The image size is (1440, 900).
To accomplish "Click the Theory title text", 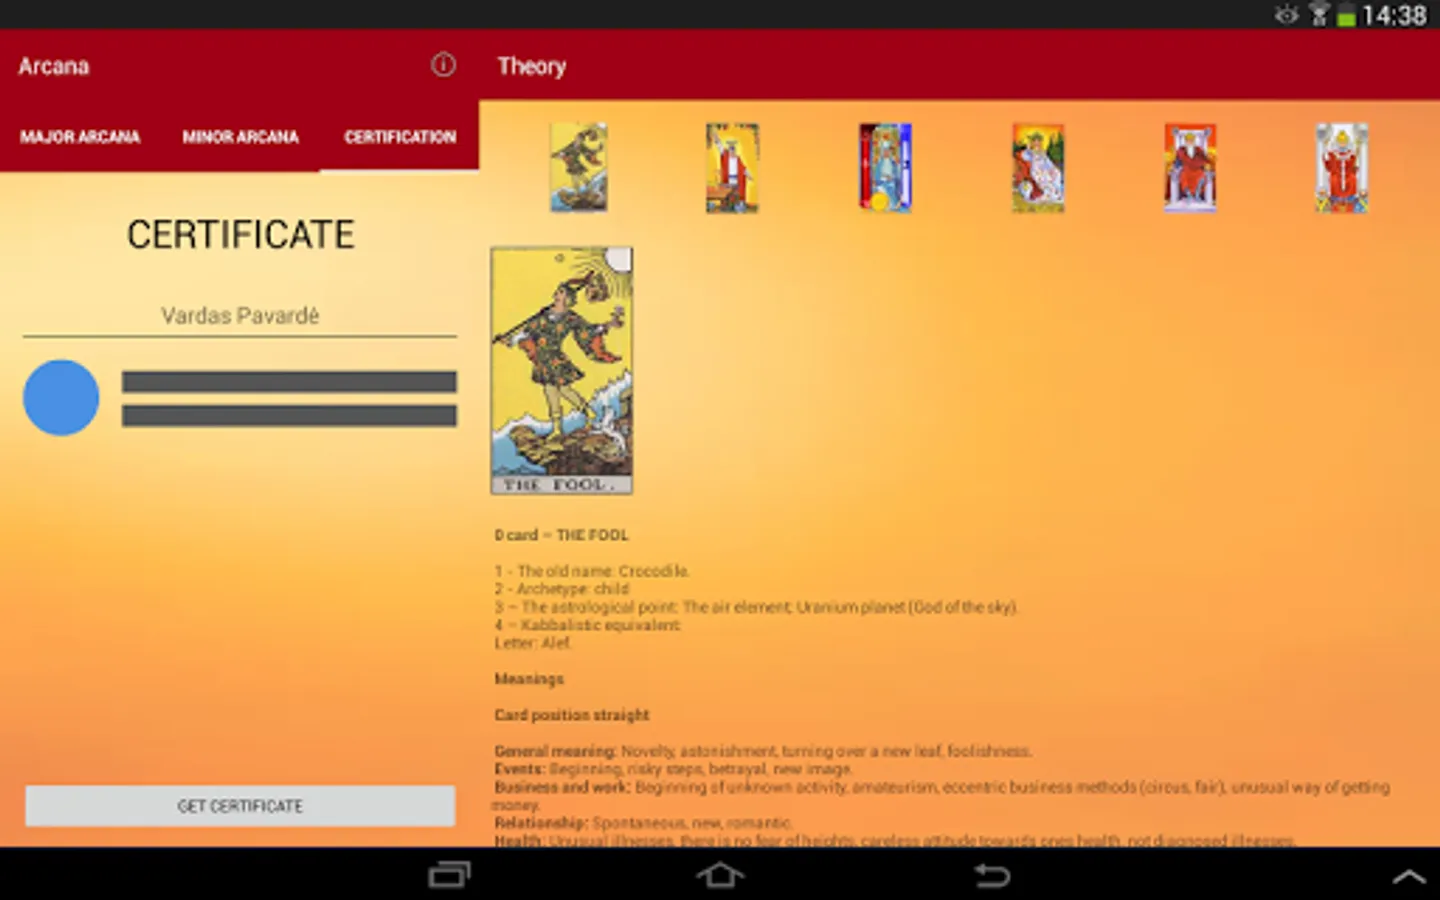I will 532,66.
